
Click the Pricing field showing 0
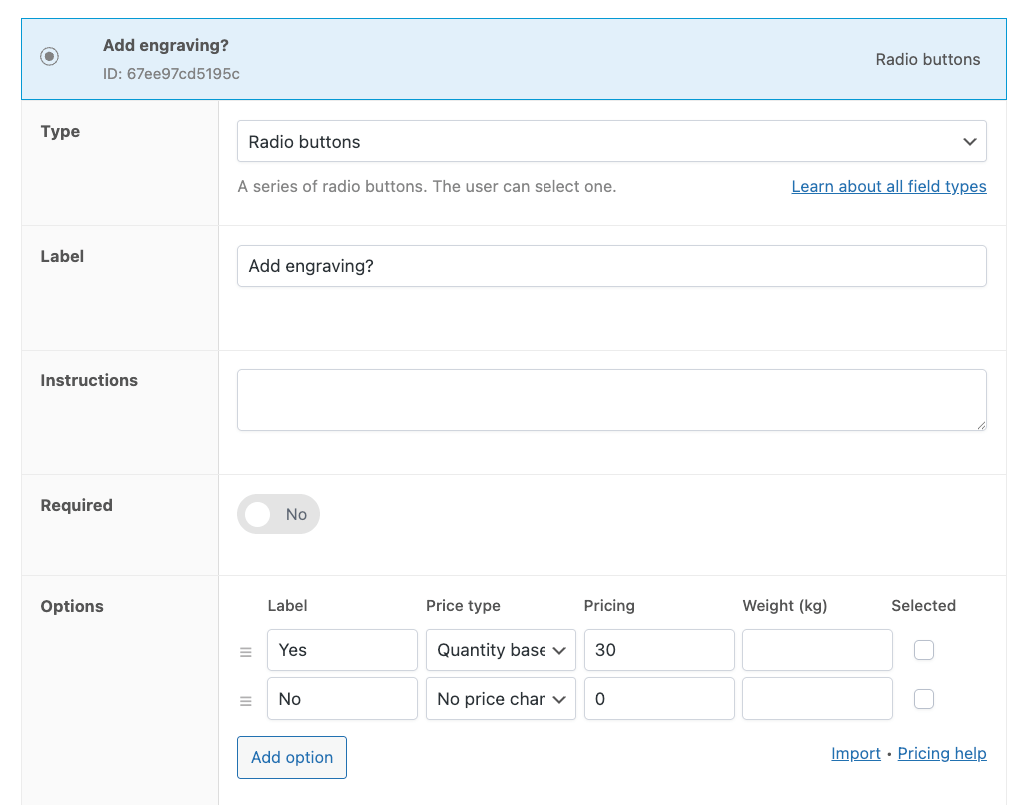[x=660, y=699]
